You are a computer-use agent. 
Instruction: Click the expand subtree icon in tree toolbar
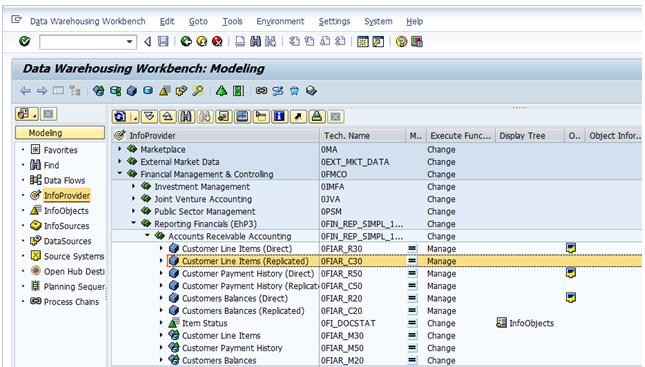[x=149, y=117]
